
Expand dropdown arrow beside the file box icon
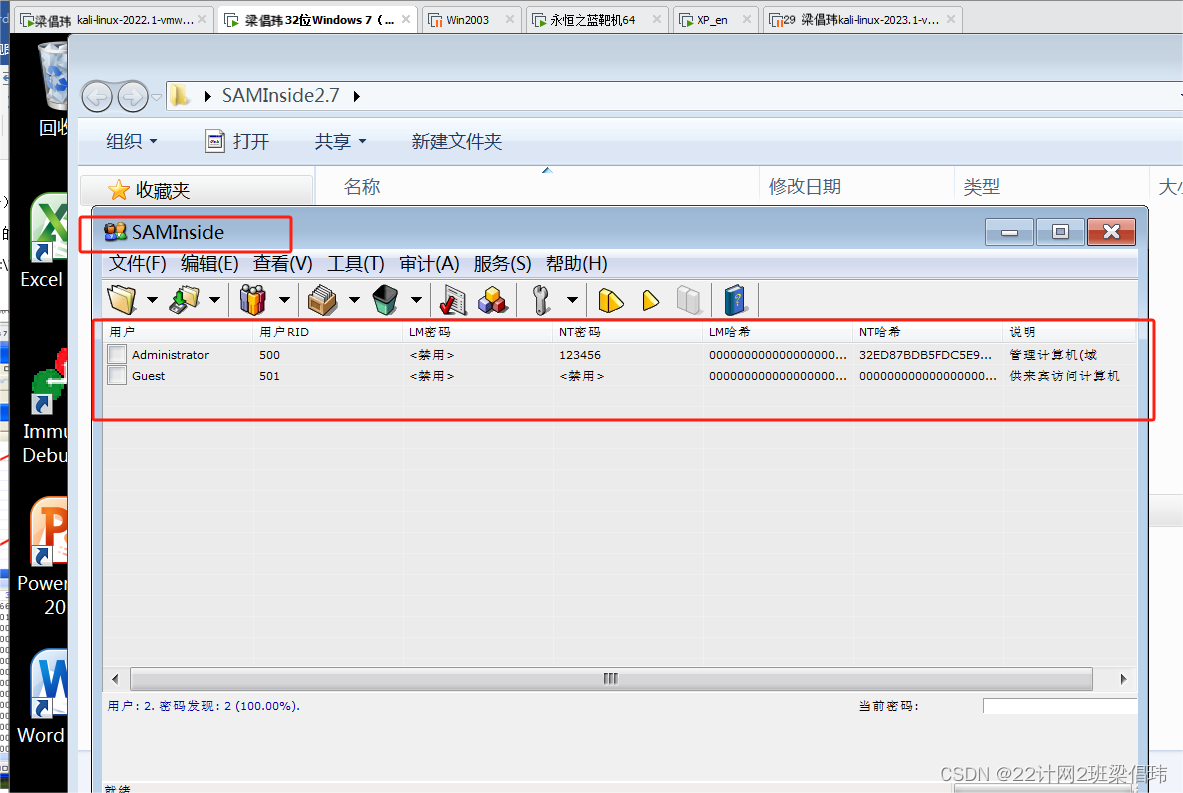[x=354, y=300]
